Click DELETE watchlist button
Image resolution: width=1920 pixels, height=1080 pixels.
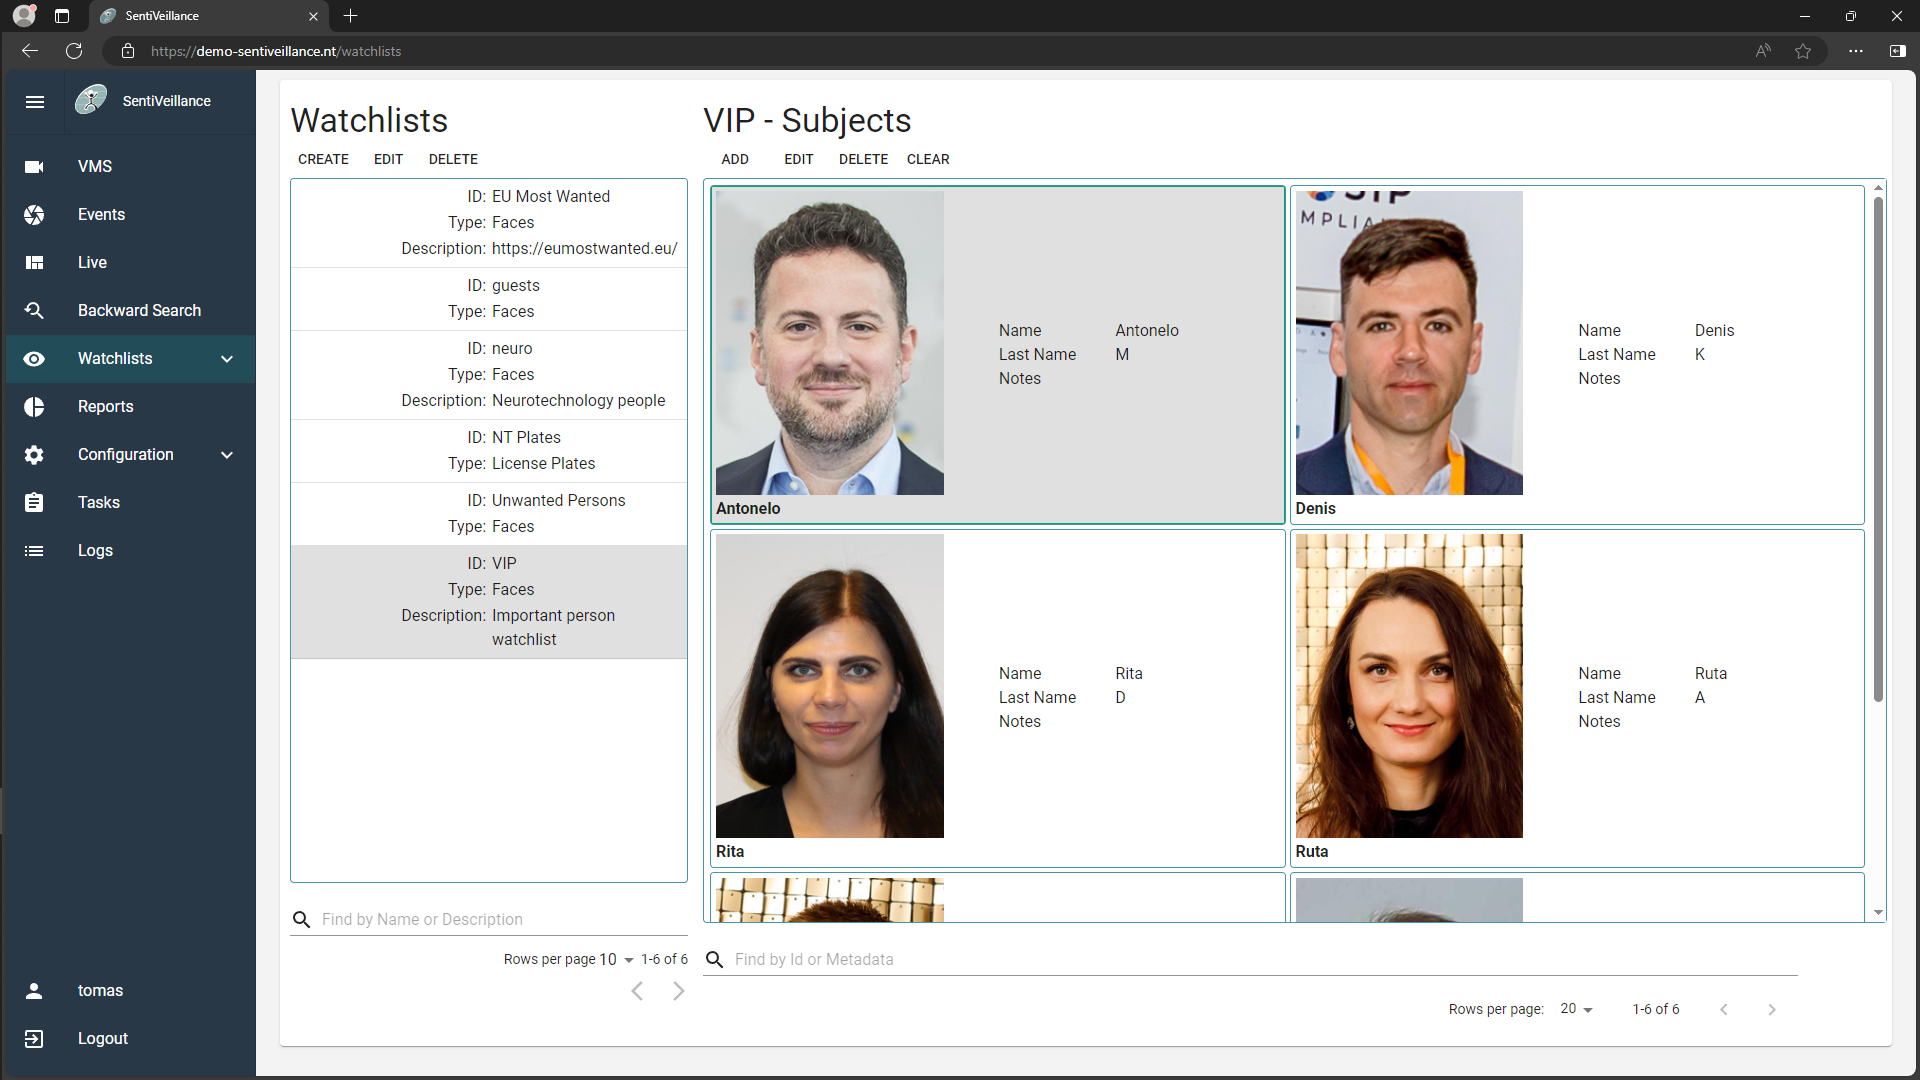[453, 159]
